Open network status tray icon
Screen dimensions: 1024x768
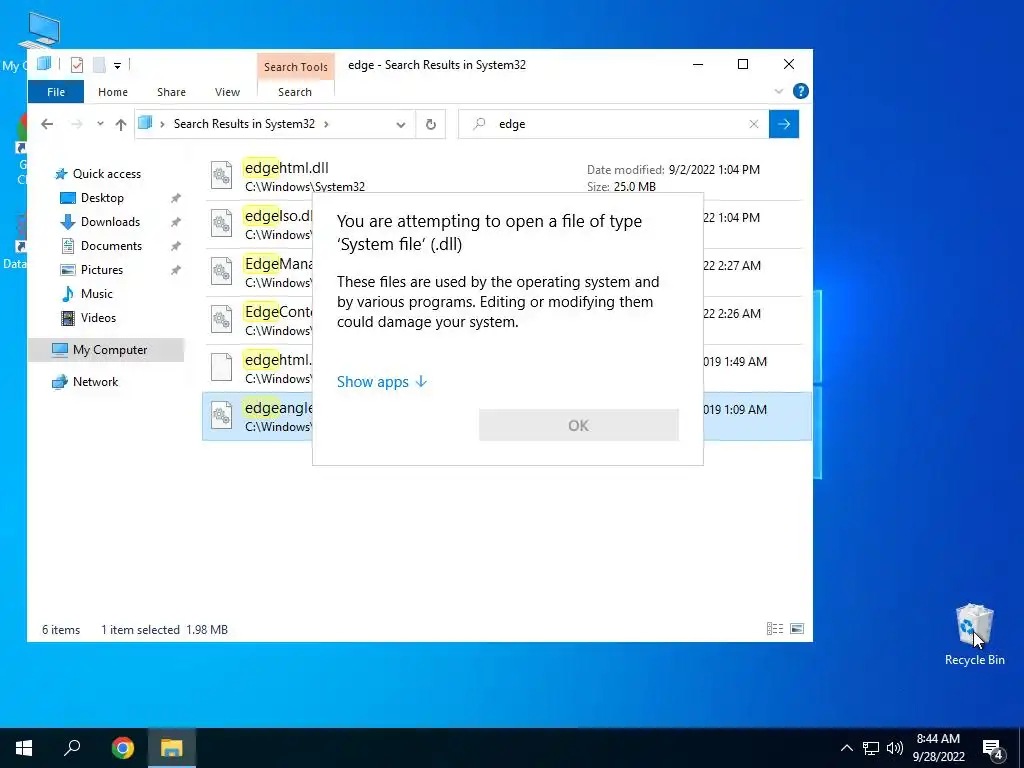point(871,748)
